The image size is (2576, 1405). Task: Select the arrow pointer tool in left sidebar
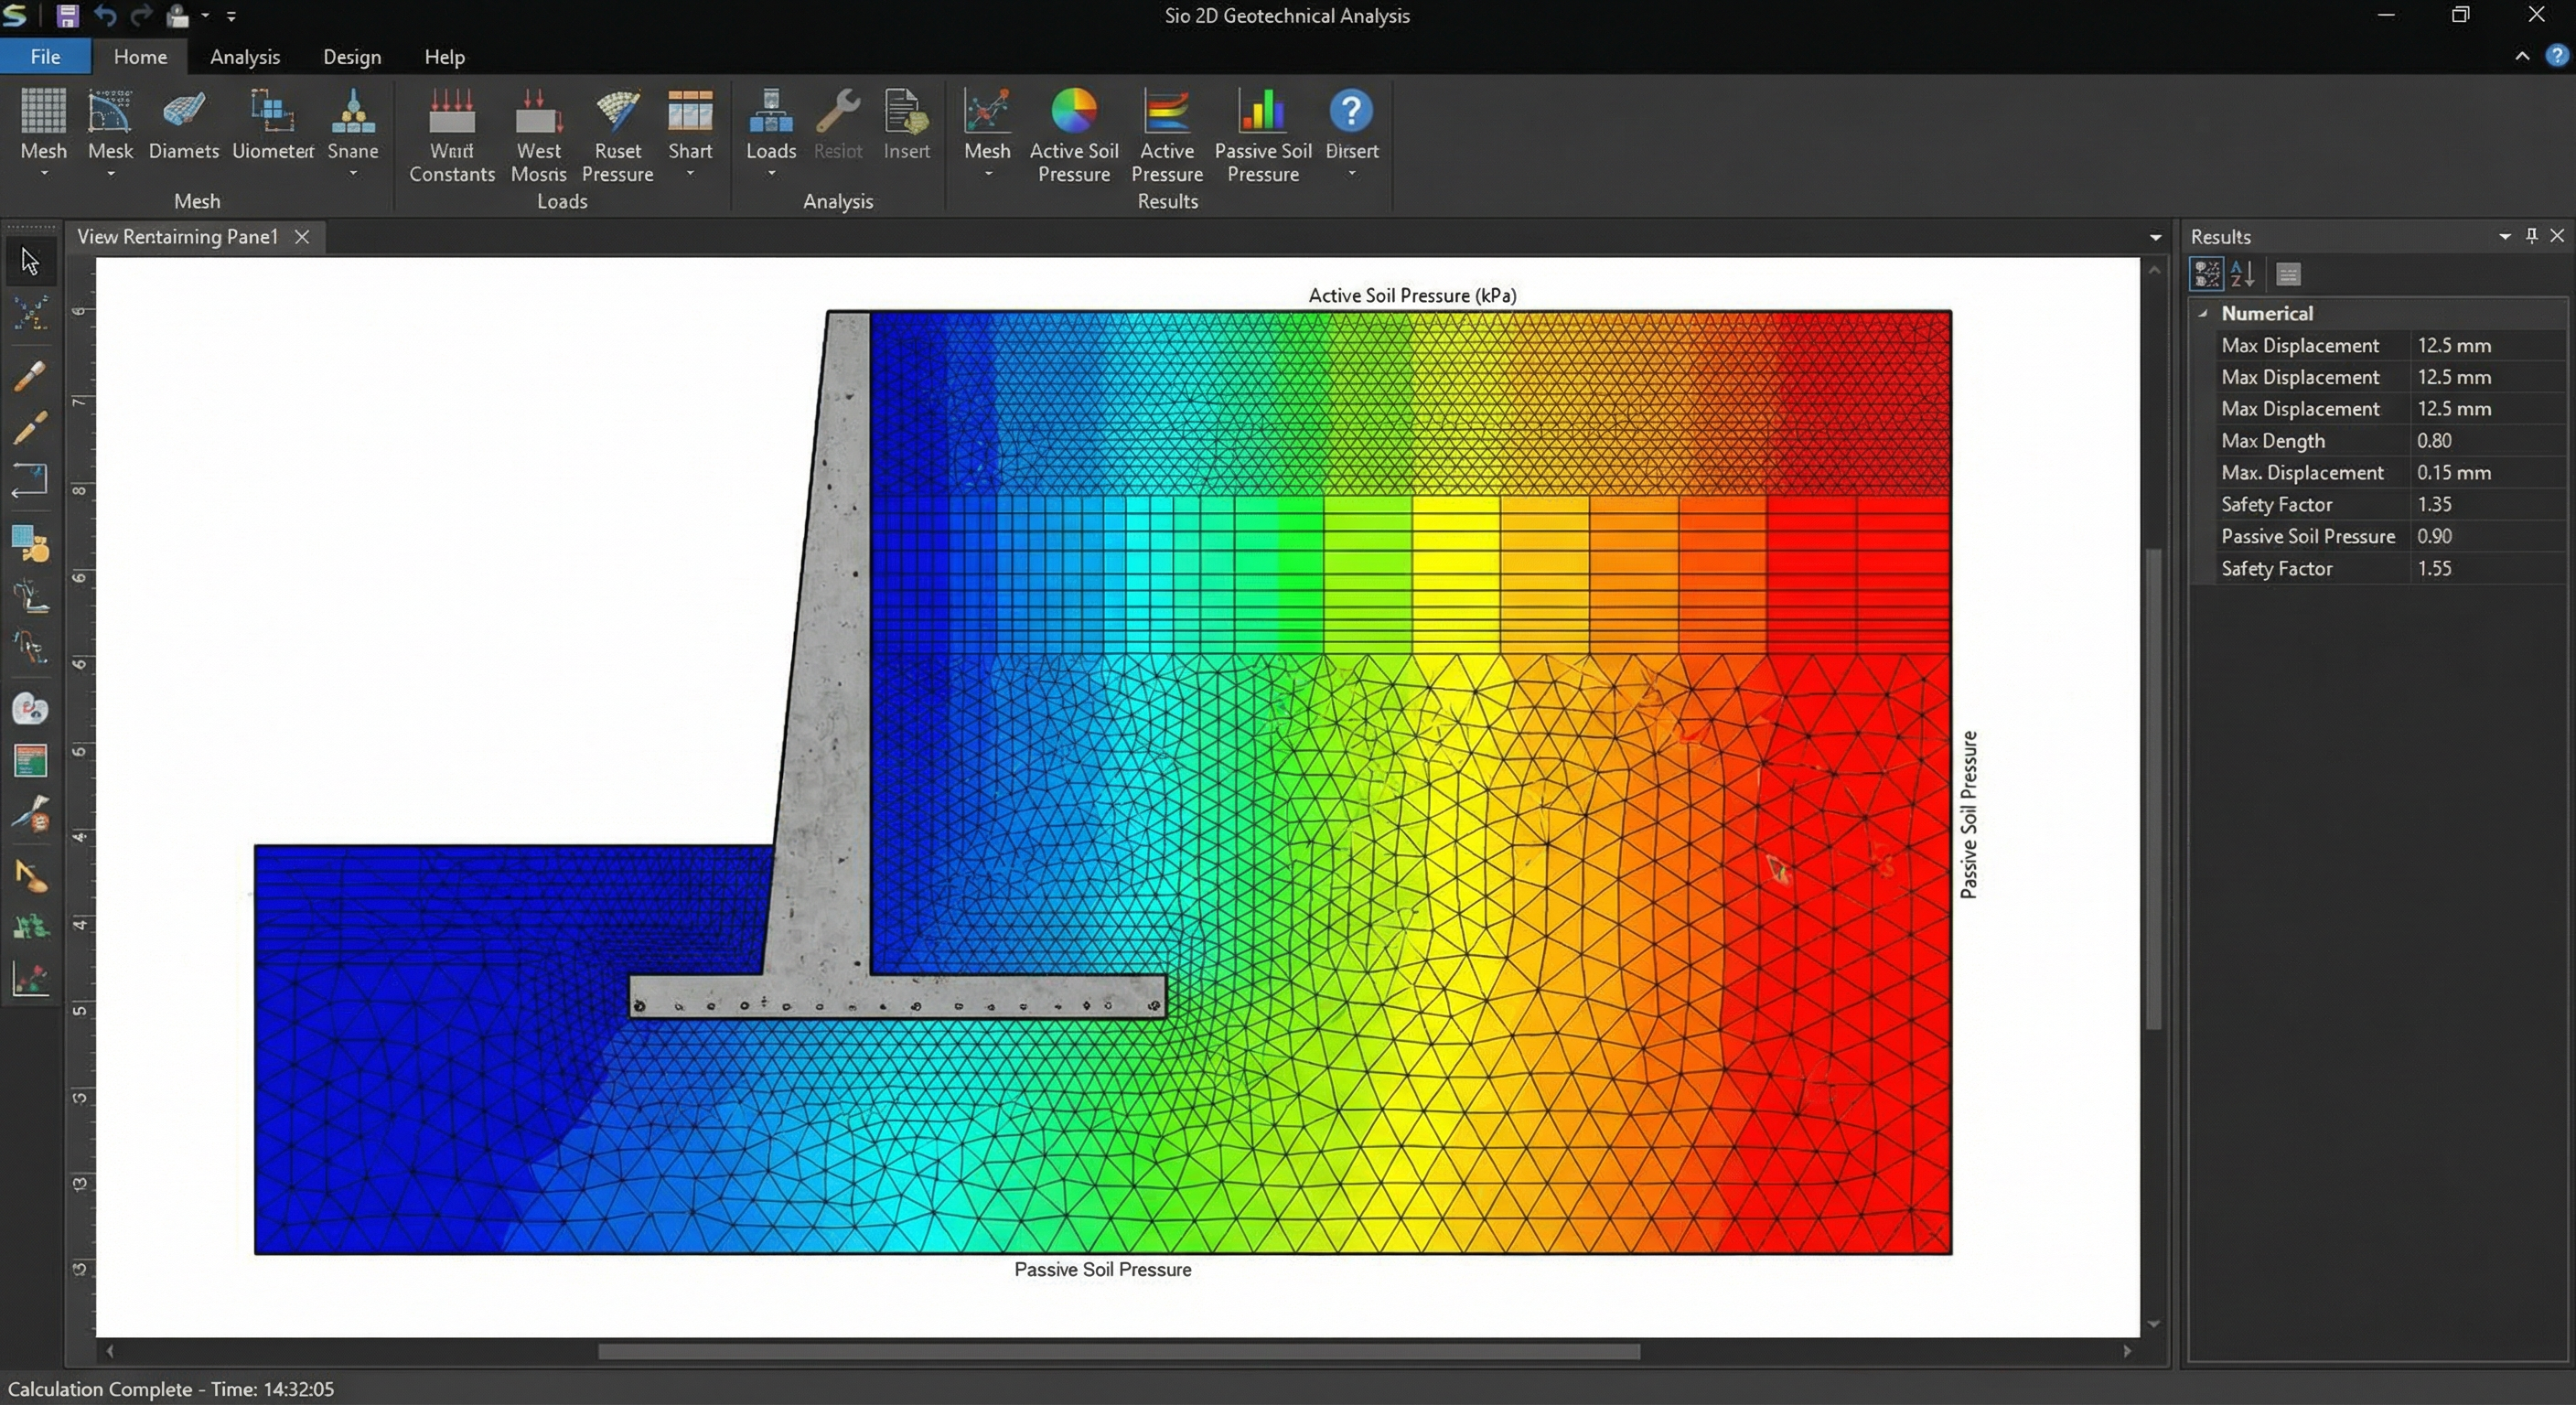coord(30,262)
